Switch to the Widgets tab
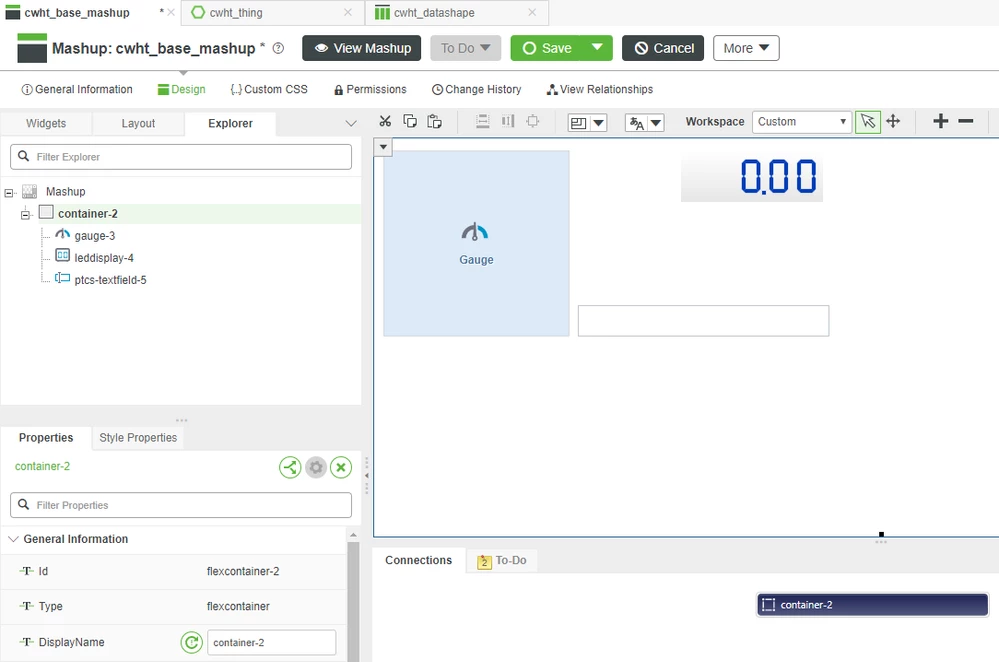 46,124
